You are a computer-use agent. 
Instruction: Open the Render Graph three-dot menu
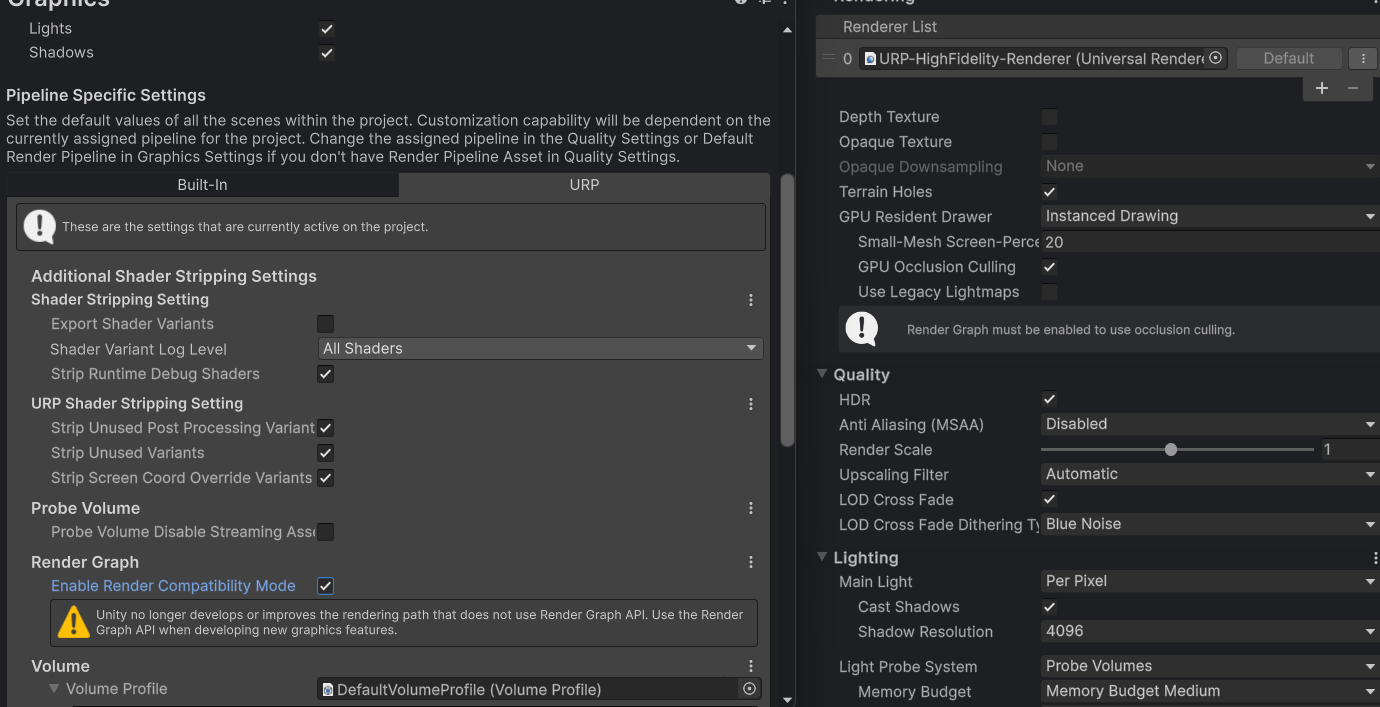(751, 562)
